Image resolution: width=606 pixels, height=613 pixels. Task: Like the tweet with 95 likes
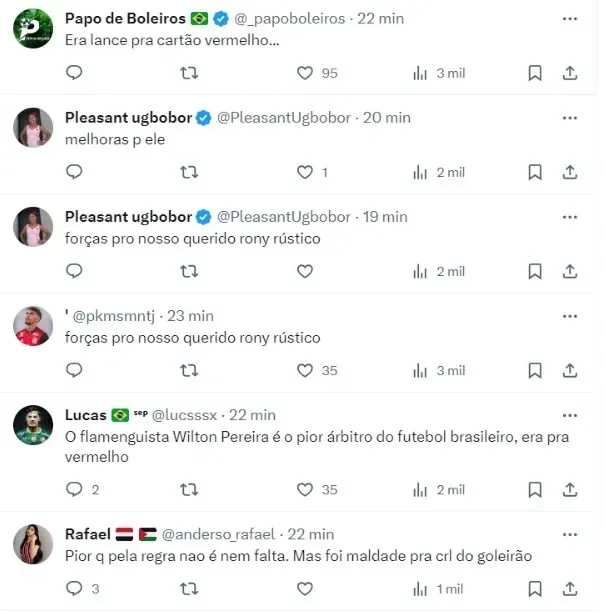(306, 73)
